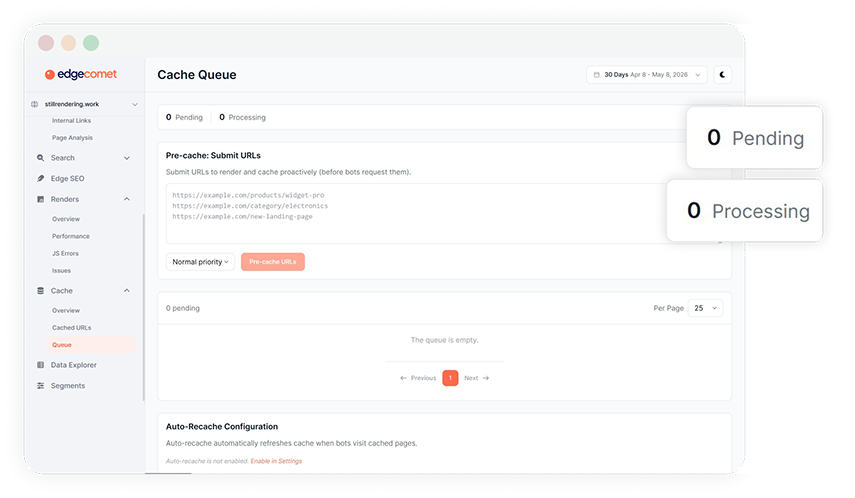Click the Previous pagination link

point(418,378)
